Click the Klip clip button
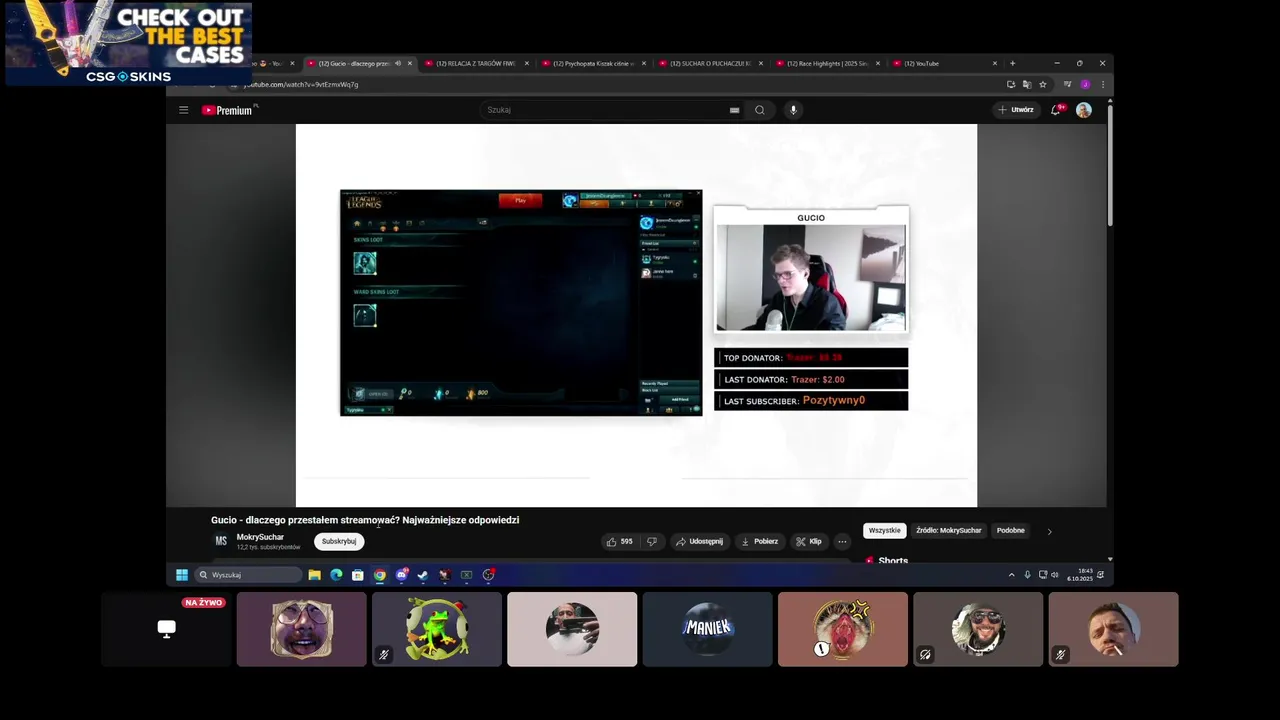This screenshot has height=720, width=1280. [x=808, y=541]
